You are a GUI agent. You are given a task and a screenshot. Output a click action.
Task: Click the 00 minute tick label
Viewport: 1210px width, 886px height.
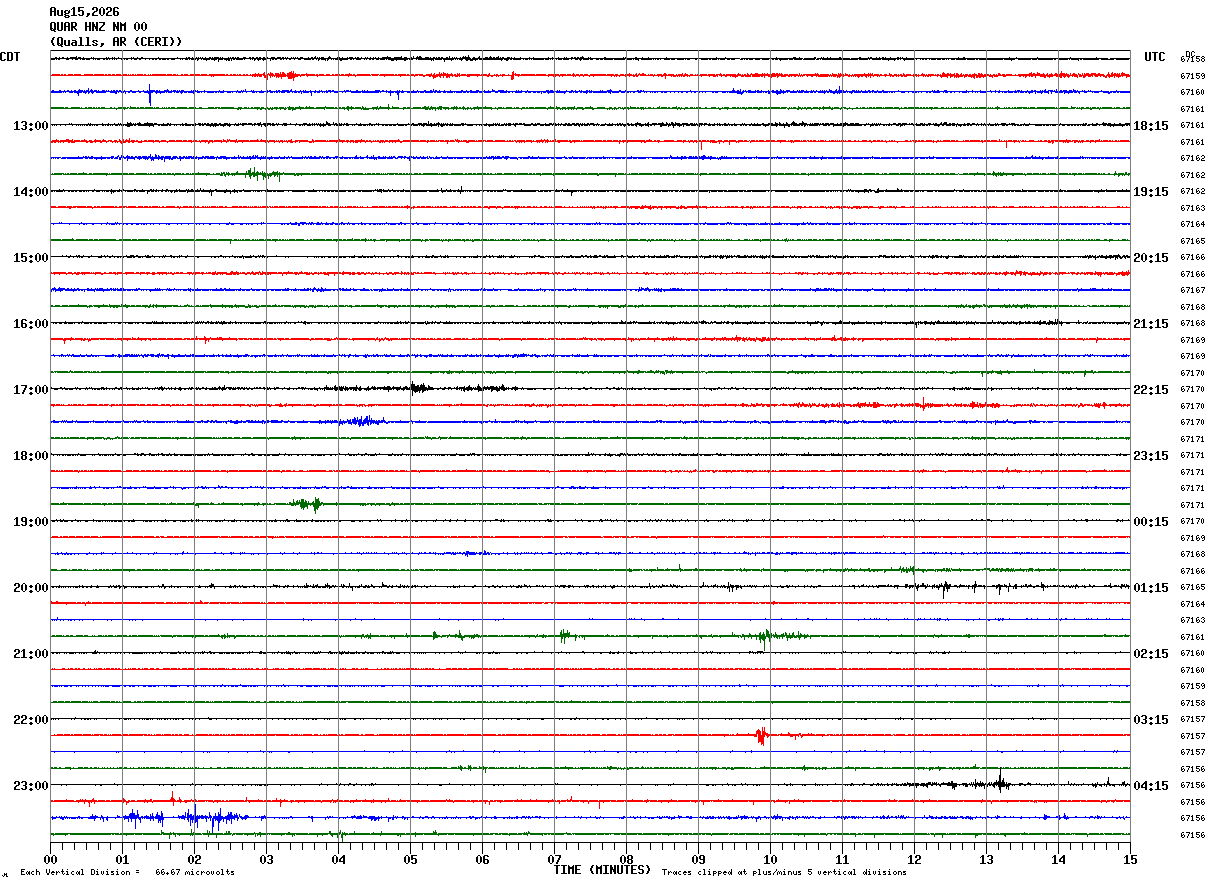(50, 860)
